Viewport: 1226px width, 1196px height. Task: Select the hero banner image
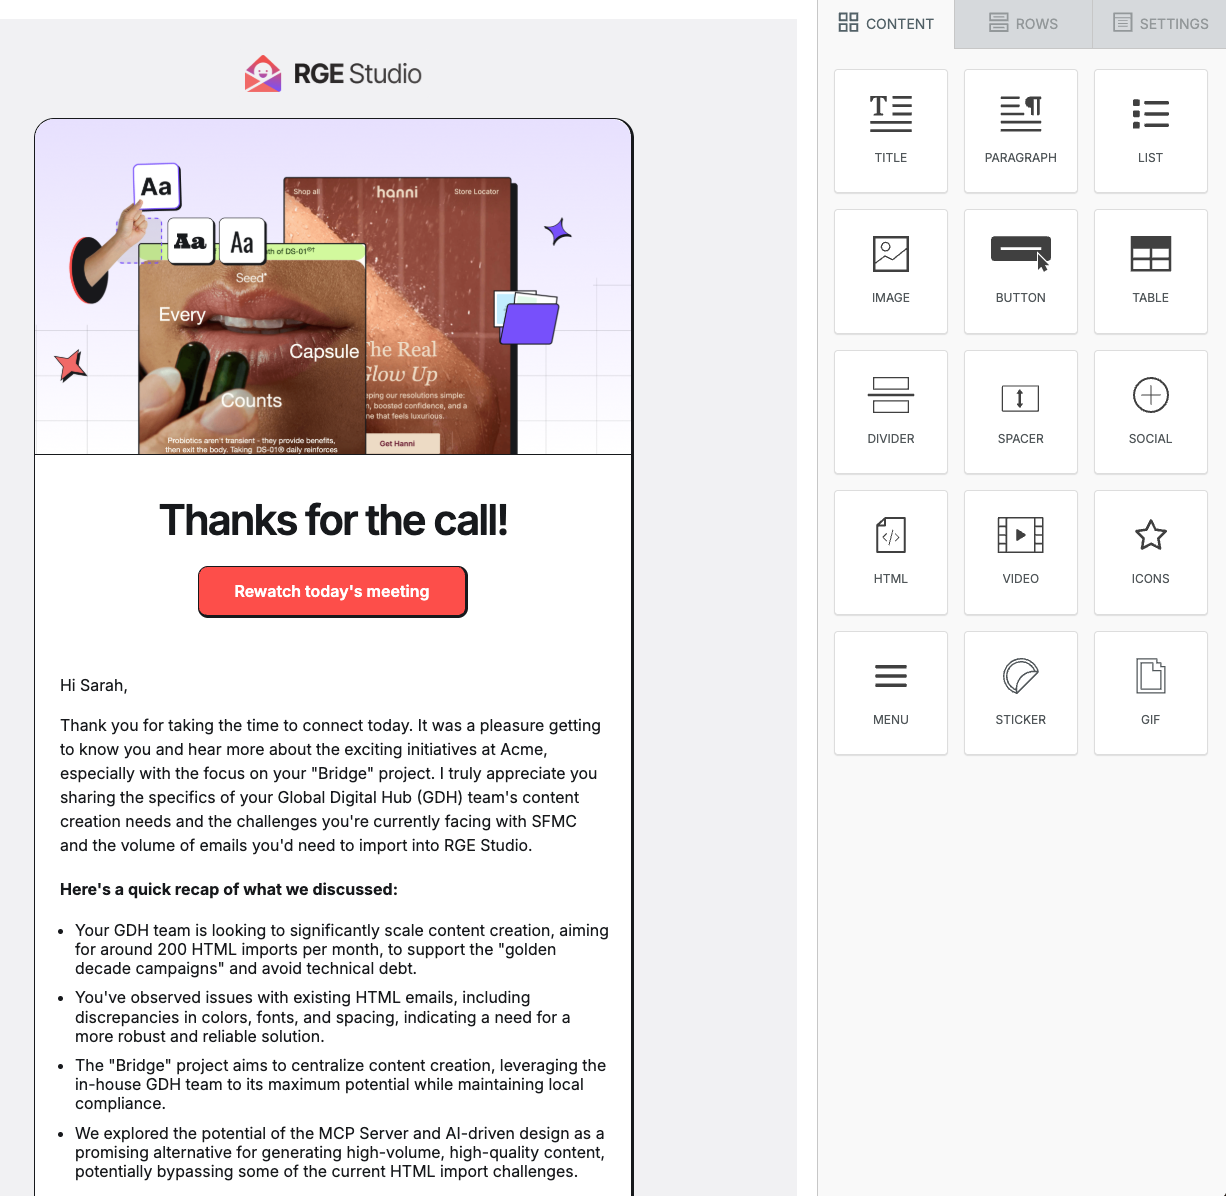pos(333,287)
